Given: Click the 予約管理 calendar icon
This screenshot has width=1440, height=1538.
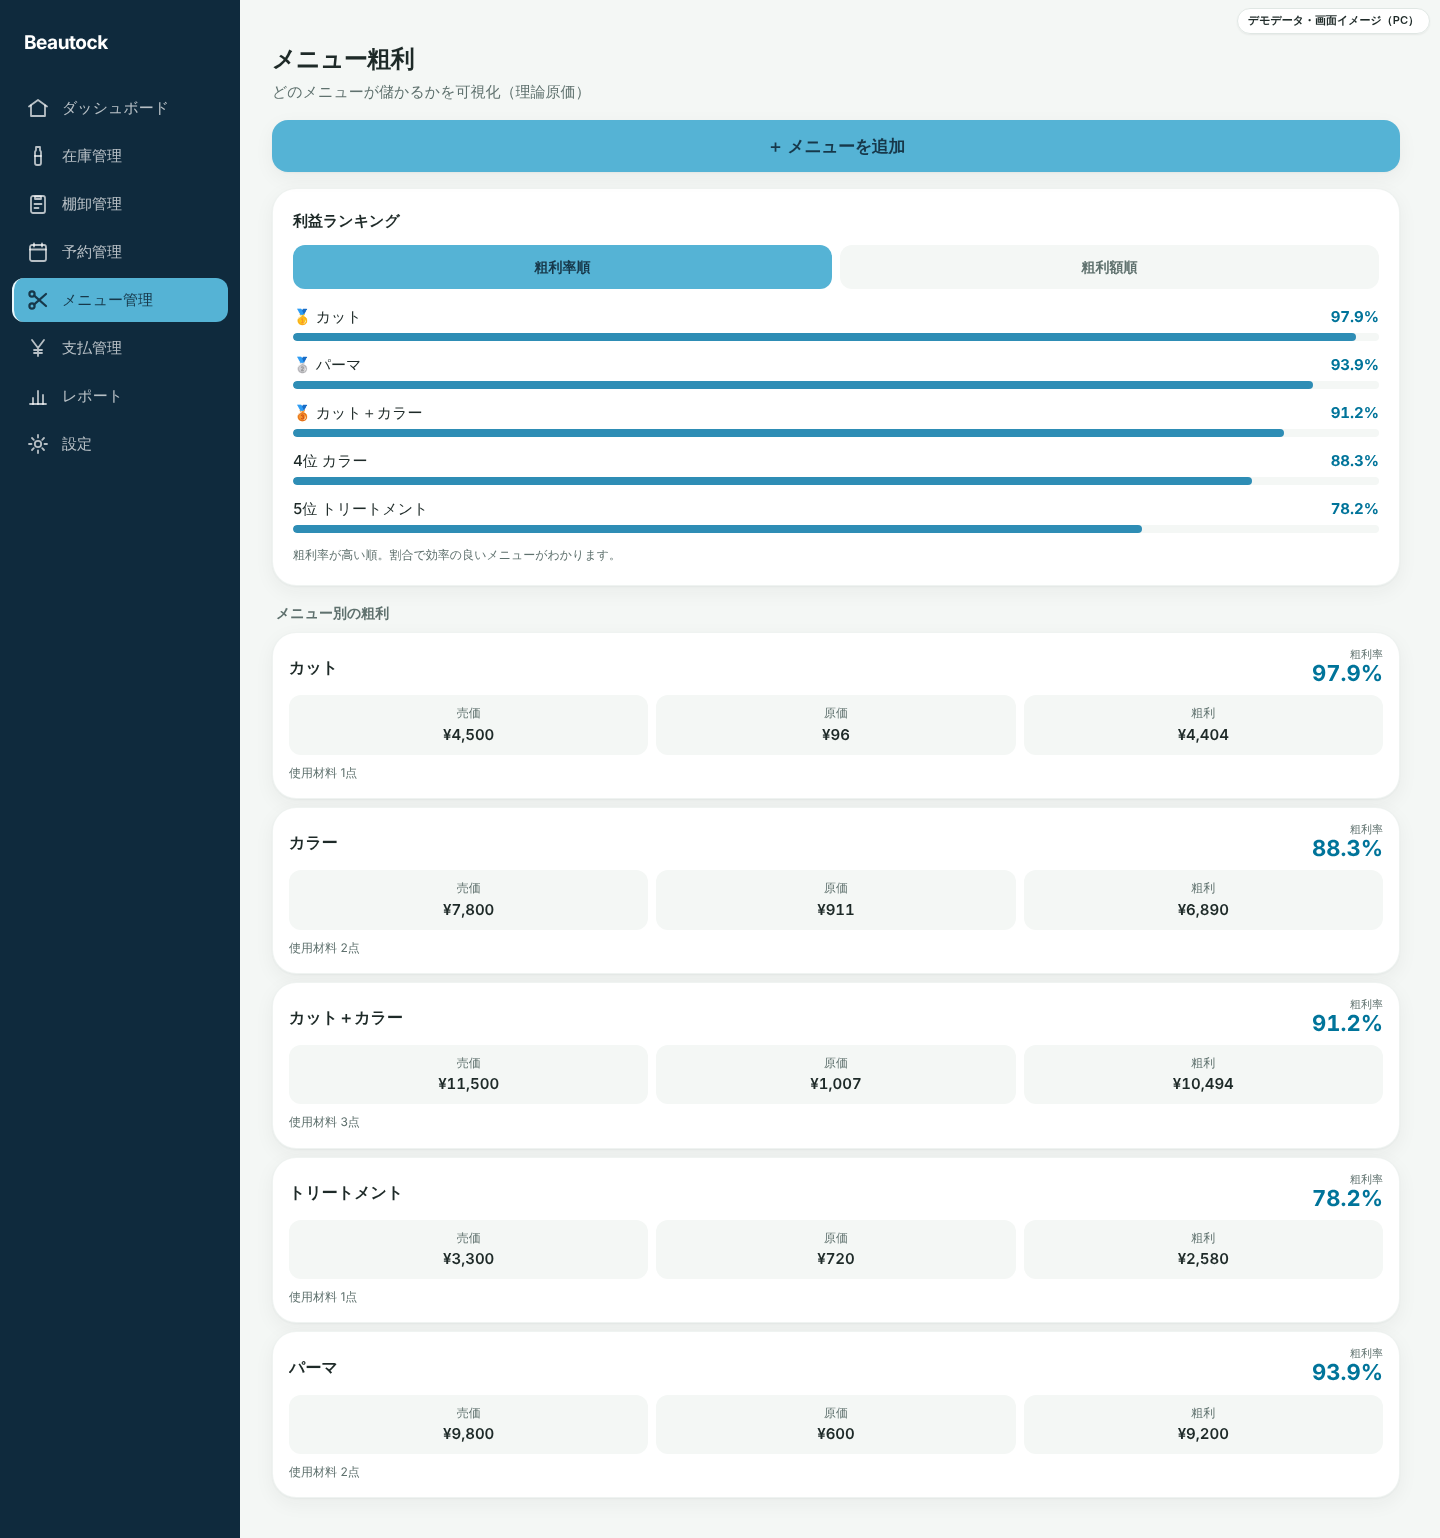Looking at the screenshot, I should tap(38, 252).
